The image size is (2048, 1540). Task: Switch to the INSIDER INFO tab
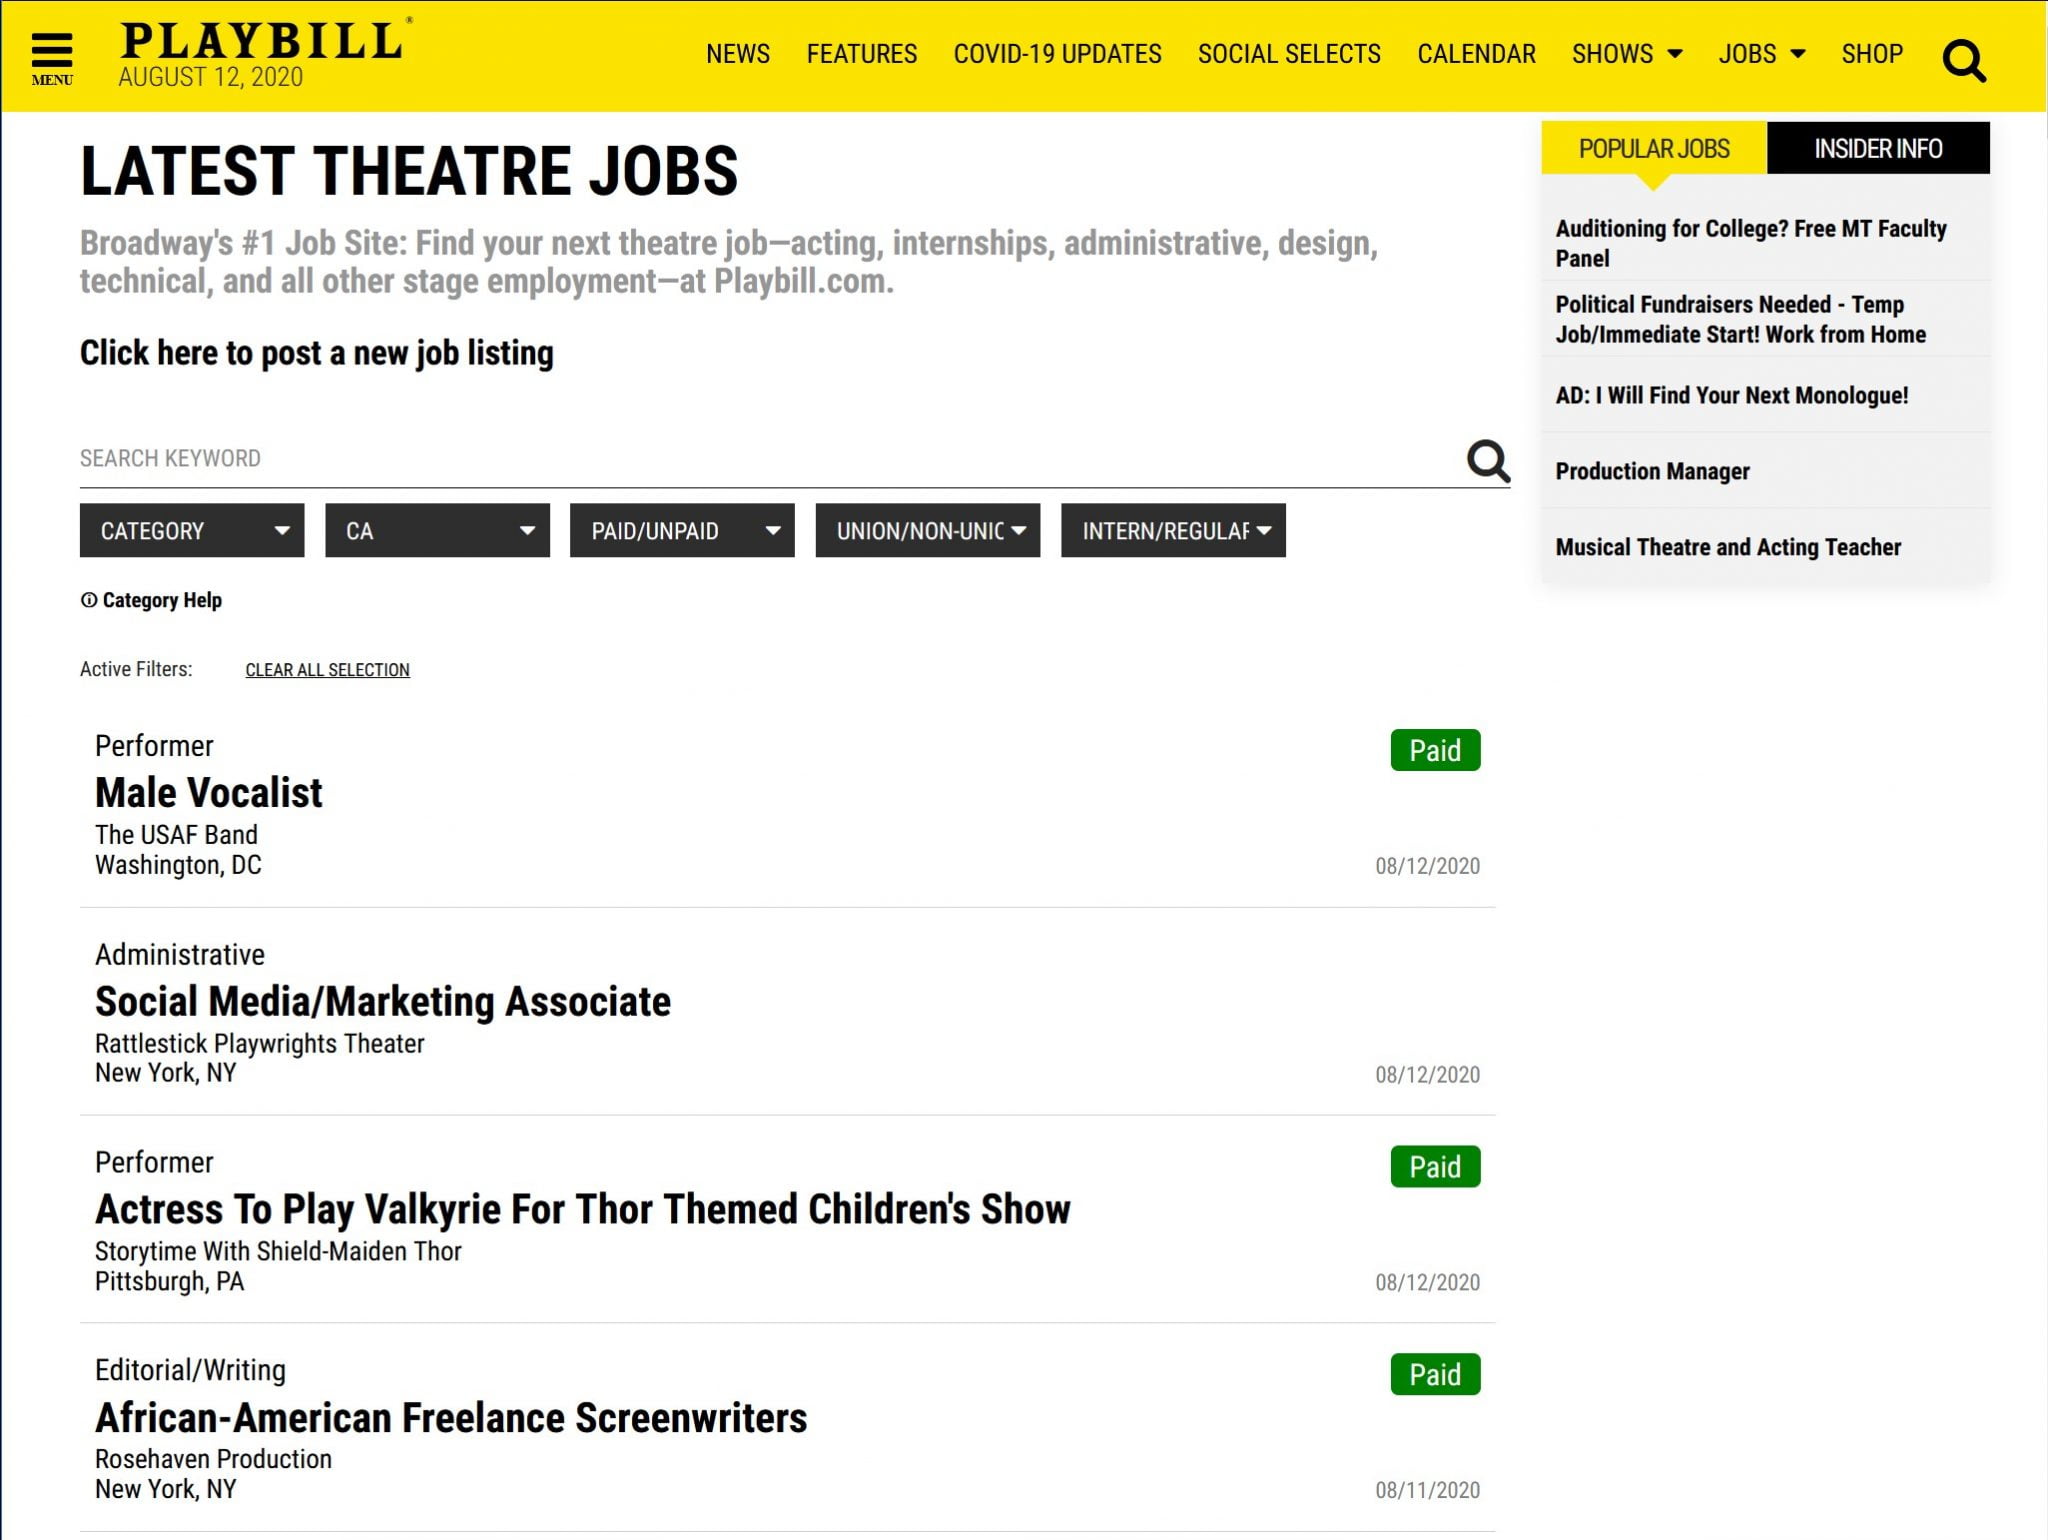click(1877, 149)
